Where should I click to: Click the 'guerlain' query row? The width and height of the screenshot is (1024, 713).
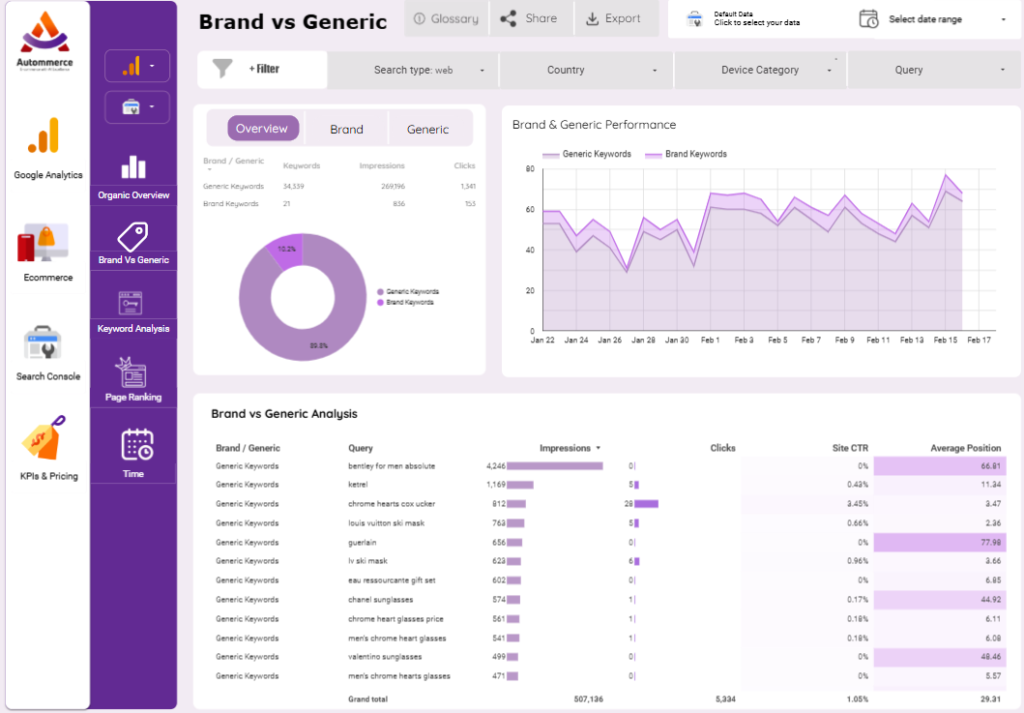362,543
